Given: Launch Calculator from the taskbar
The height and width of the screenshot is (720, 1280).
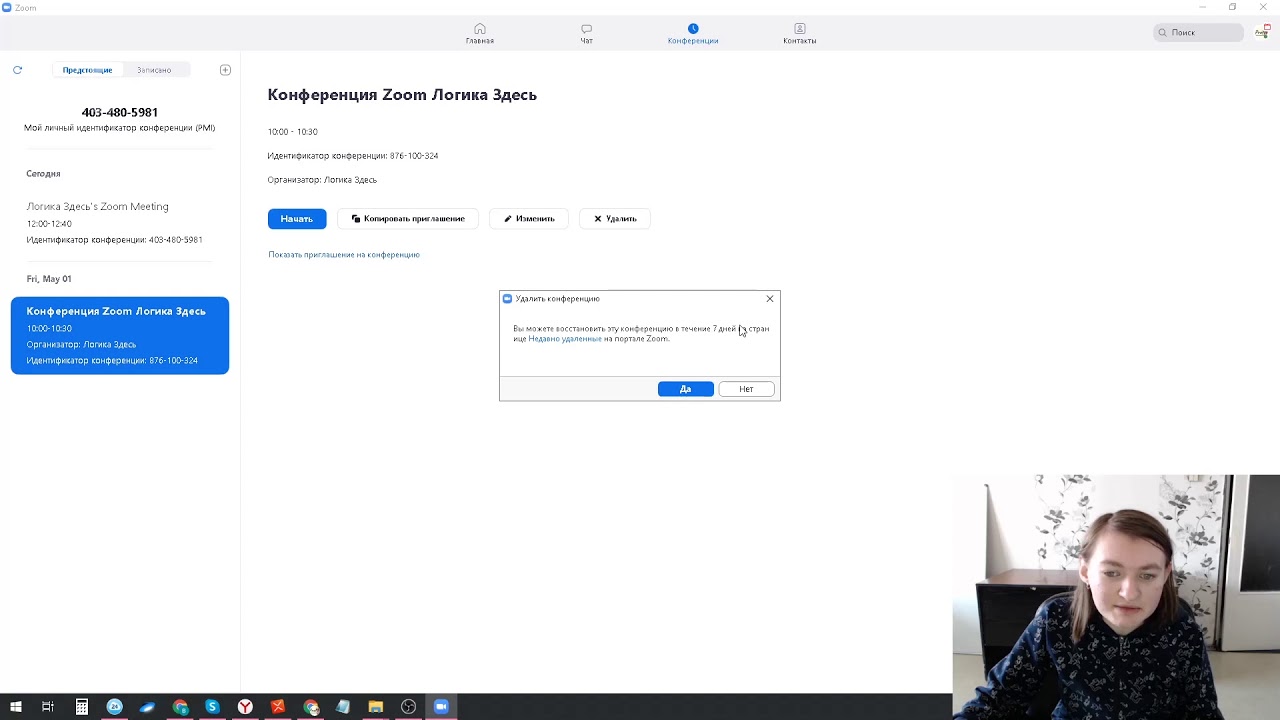Looking at the screenshot, I should tap(82, 707).
